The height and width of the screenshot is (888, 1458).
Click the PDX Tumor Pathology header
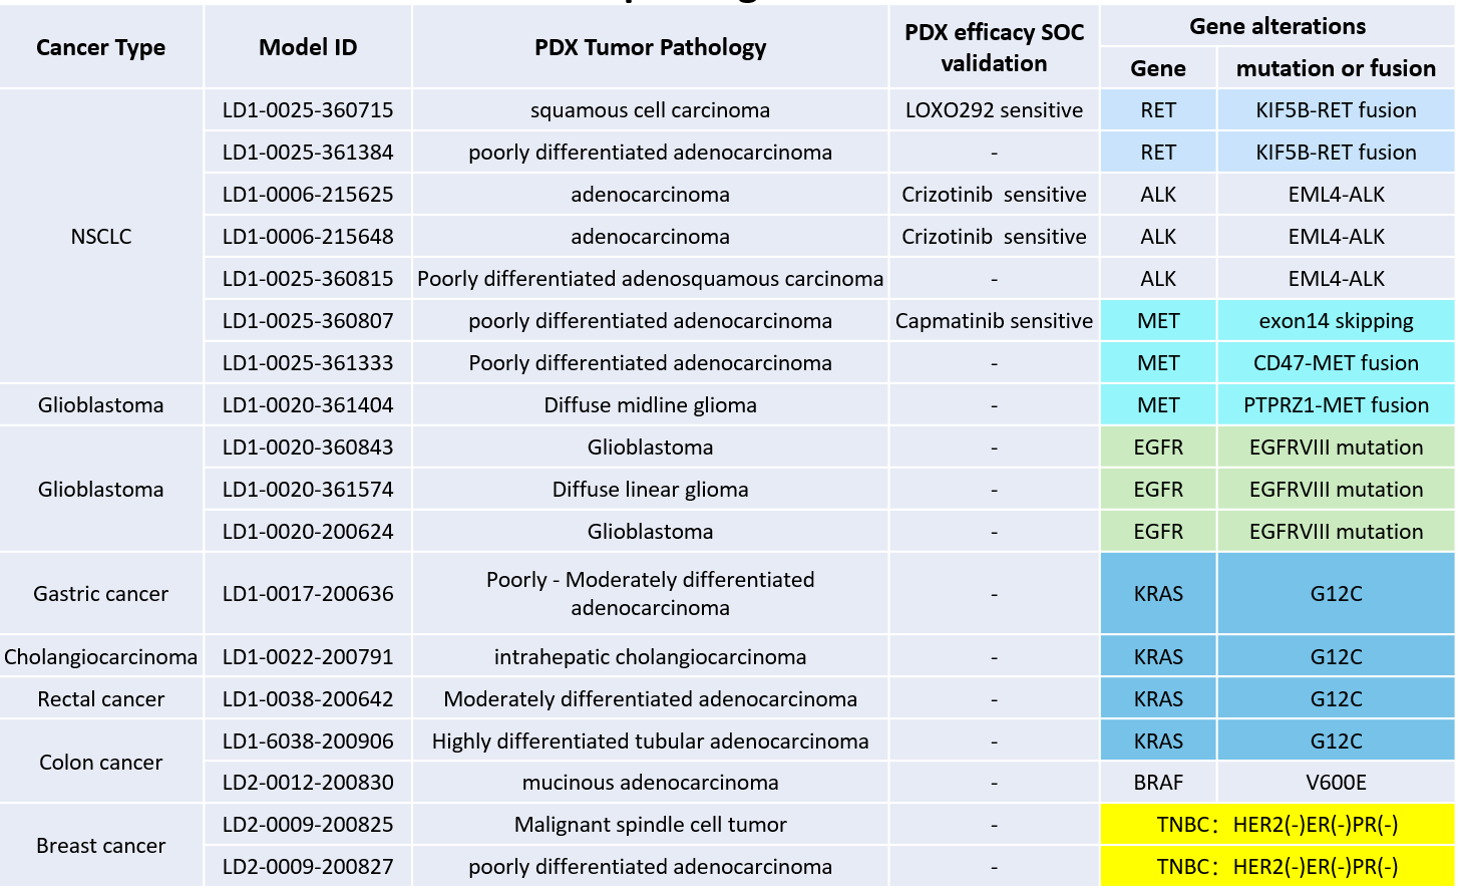click(x=648, y=47)
